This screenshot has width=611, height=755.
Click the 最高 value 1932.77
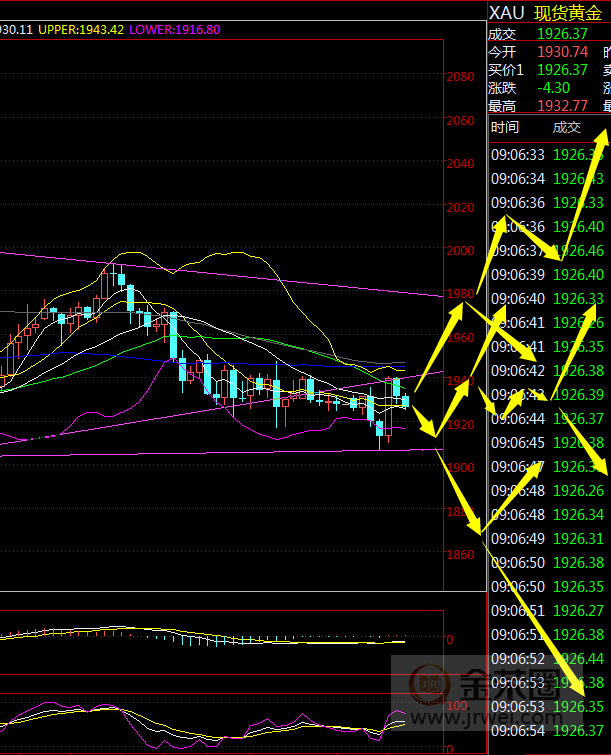click(562, 105)
